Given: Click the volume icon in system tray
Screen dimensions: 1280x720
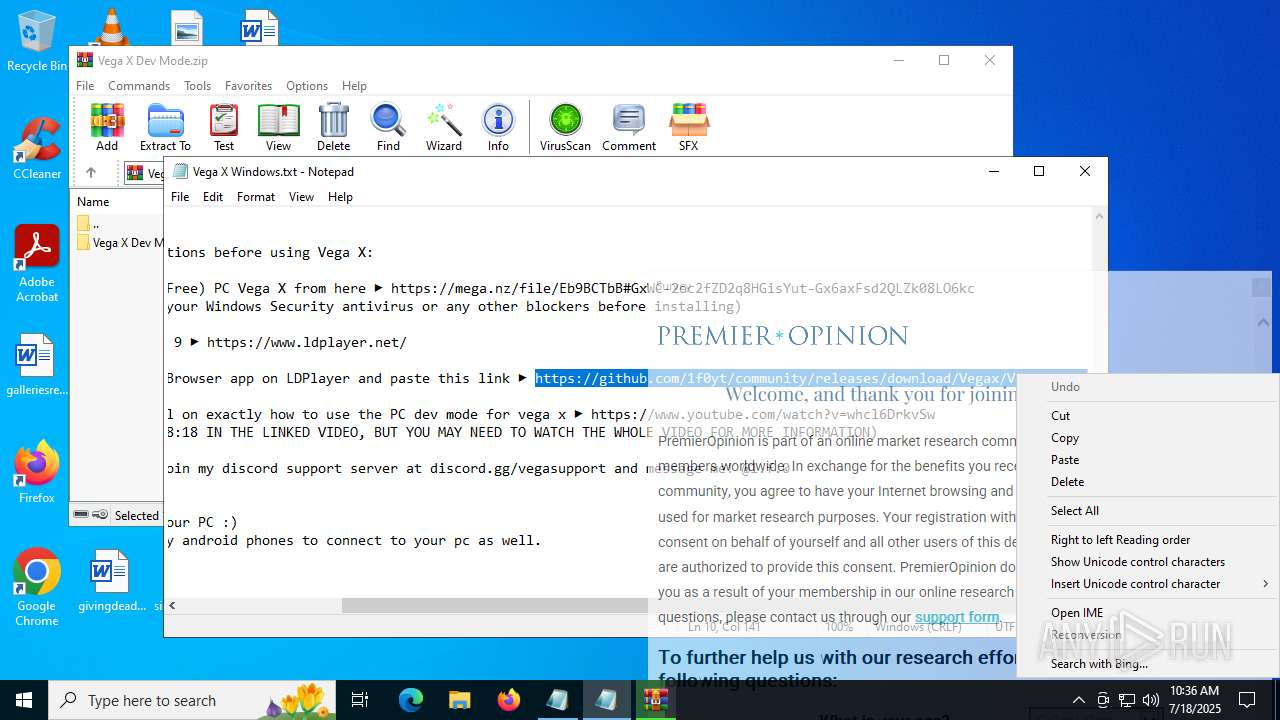Looking at the screenshot, I should click(1151, 700).
